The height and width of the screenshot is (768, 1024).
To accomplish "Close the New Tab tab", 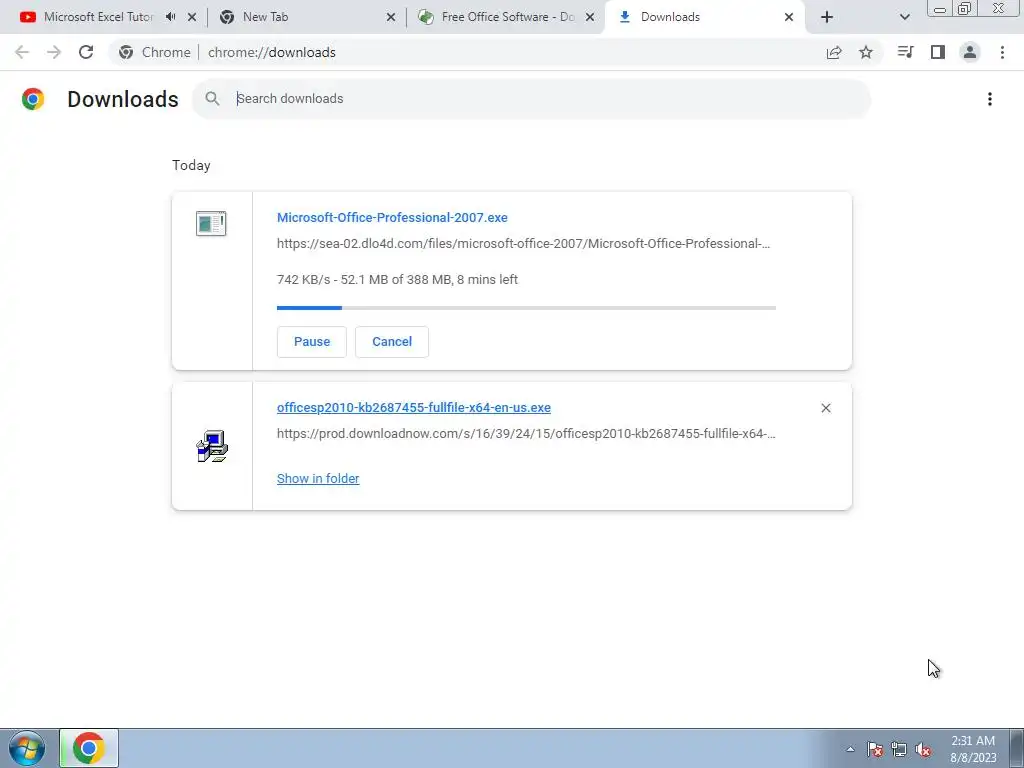I will 391,17.
